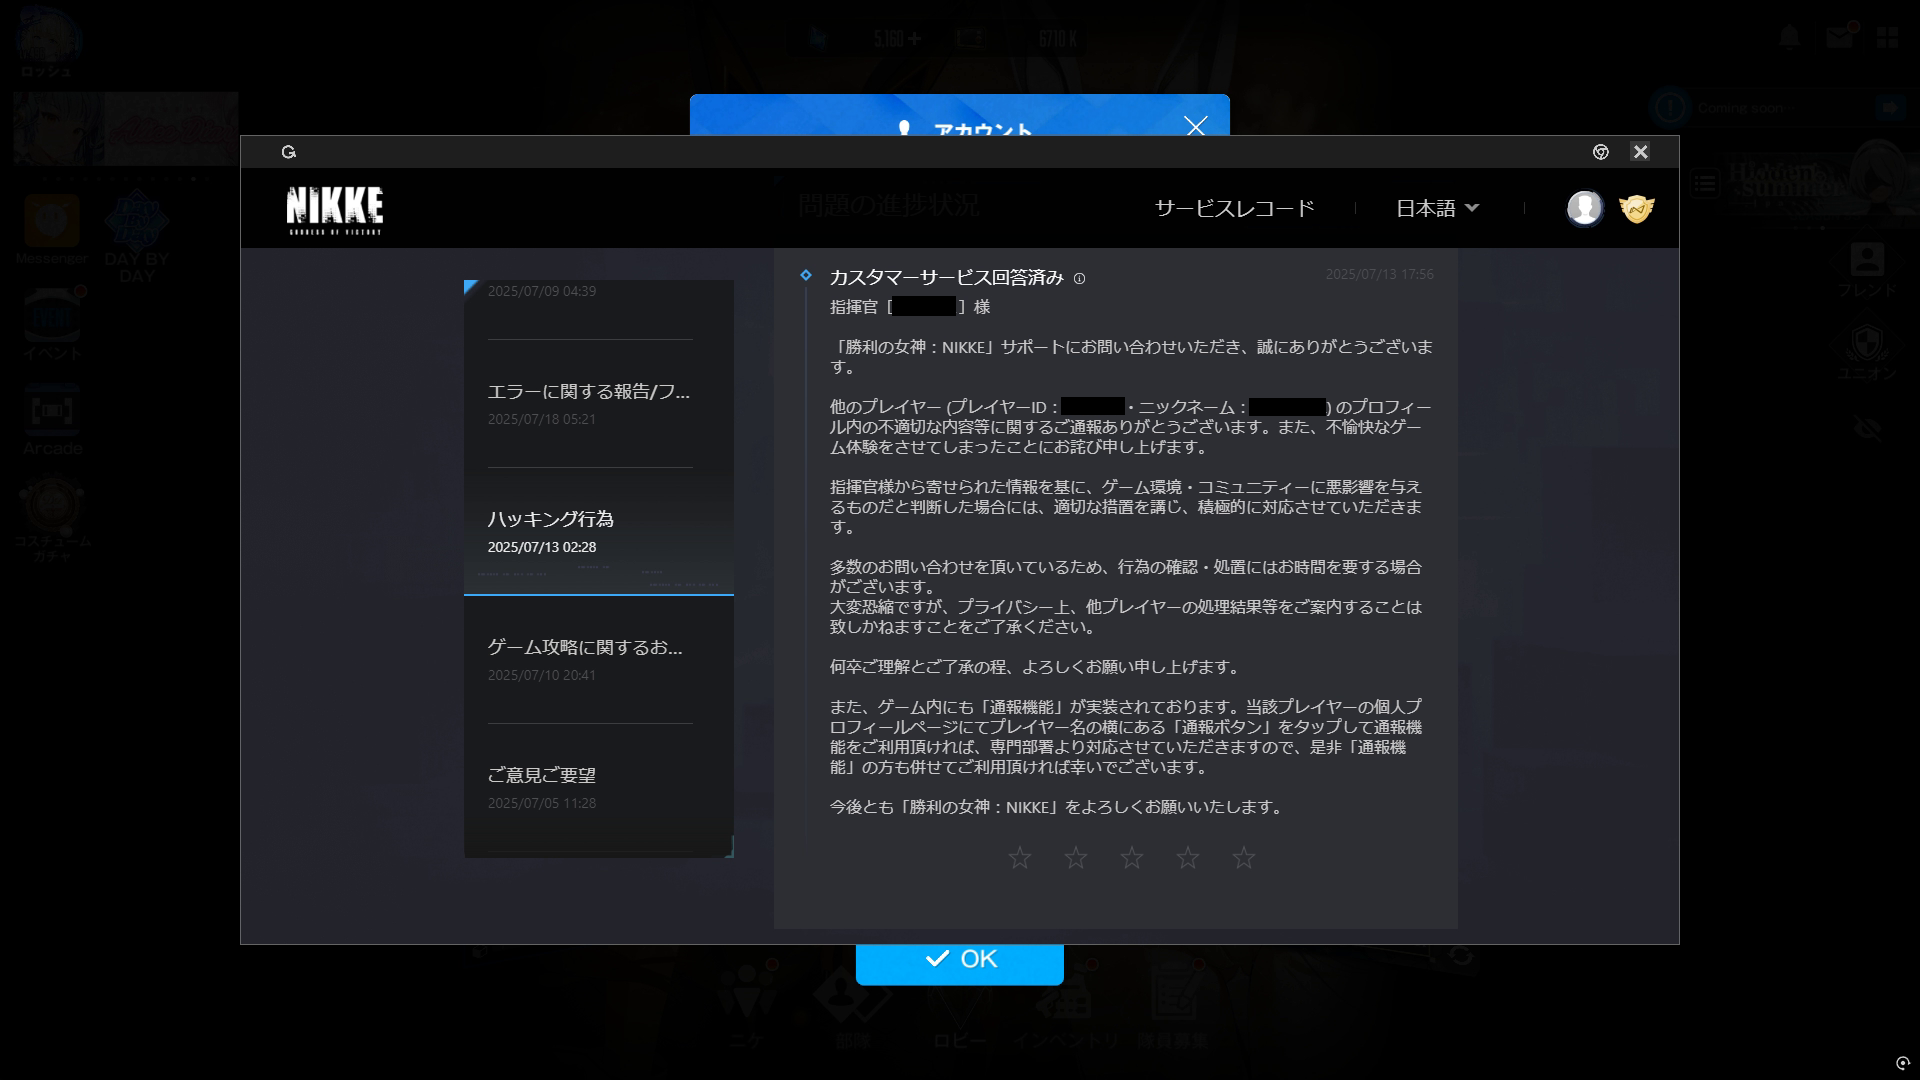Click the browser icon in window title bar
Viewport: 1920px width, 1080px height.
point(1601,152)
